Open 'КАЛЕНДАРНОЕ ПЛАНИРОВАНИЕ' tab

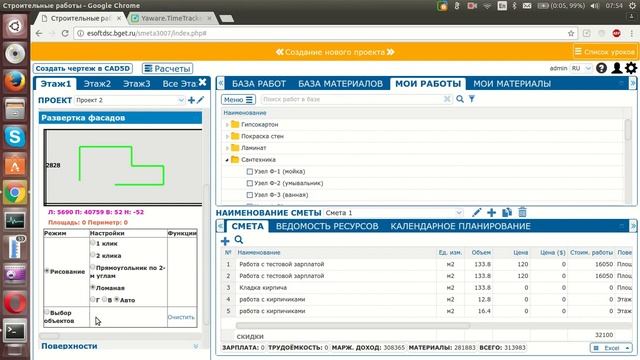[x=460, y=226]
